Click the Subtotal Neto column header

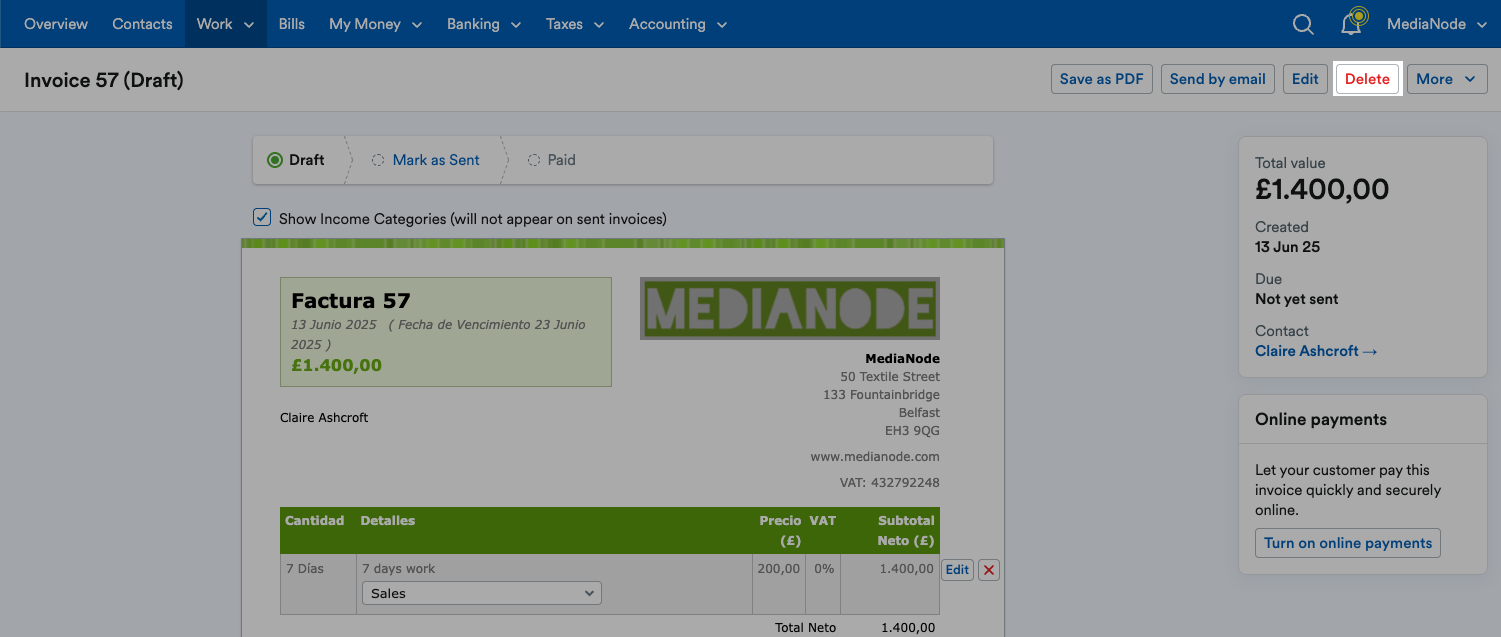pos(905,531)
